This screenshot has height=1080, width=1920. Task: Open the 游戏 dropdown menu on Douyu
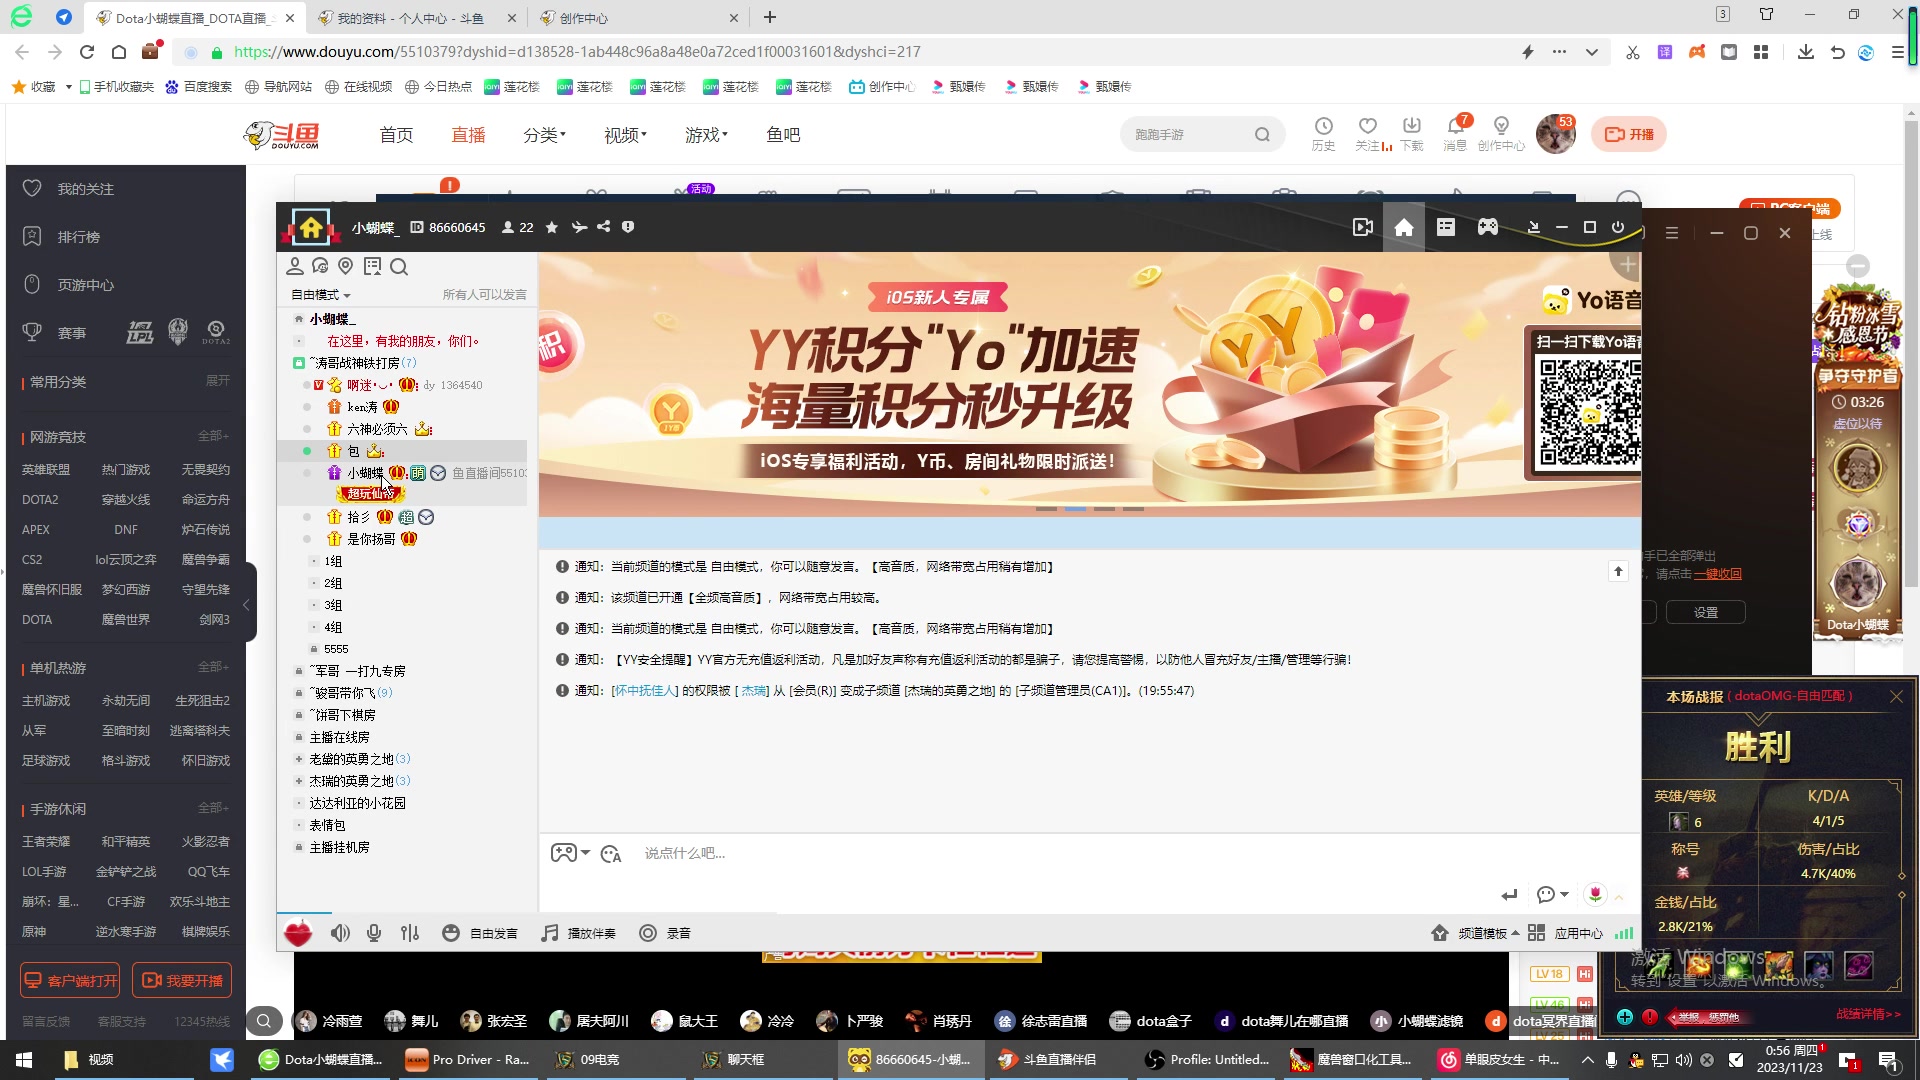(x=706, y=135)
